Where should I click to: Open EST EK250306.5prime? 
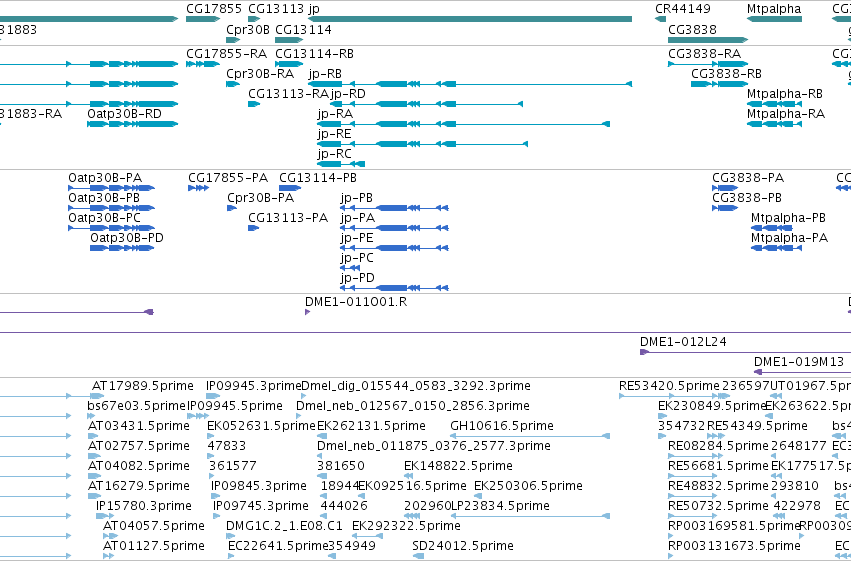(528, 486)
